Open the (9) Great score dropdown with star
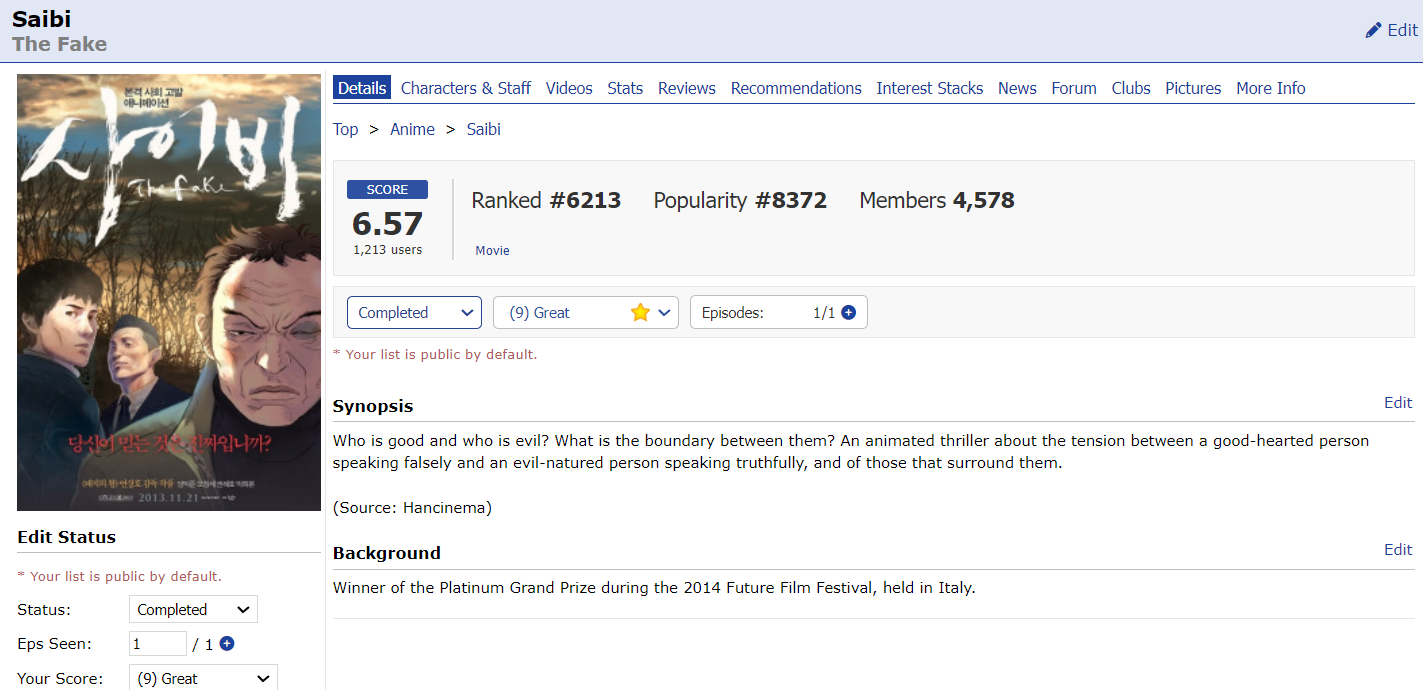 (586, 313)
